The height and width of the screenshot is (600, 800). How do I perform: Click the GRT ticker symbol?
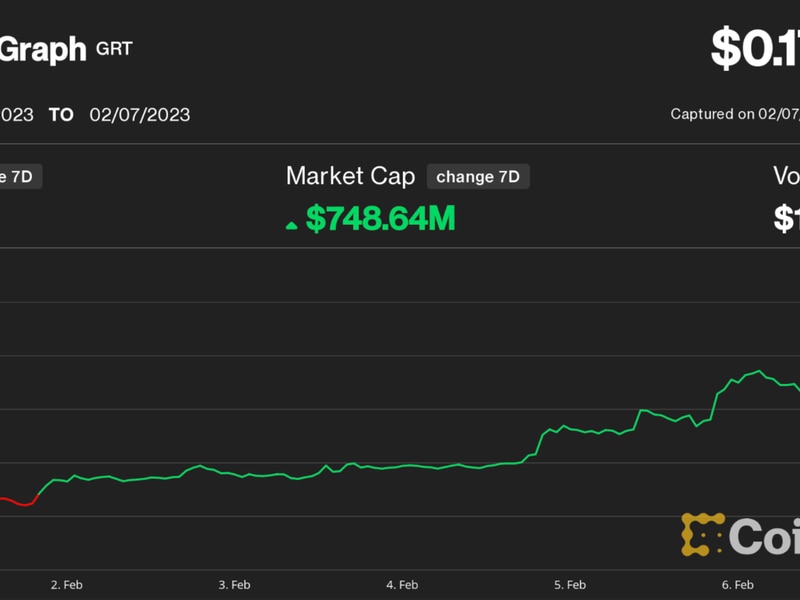point(114,48)
